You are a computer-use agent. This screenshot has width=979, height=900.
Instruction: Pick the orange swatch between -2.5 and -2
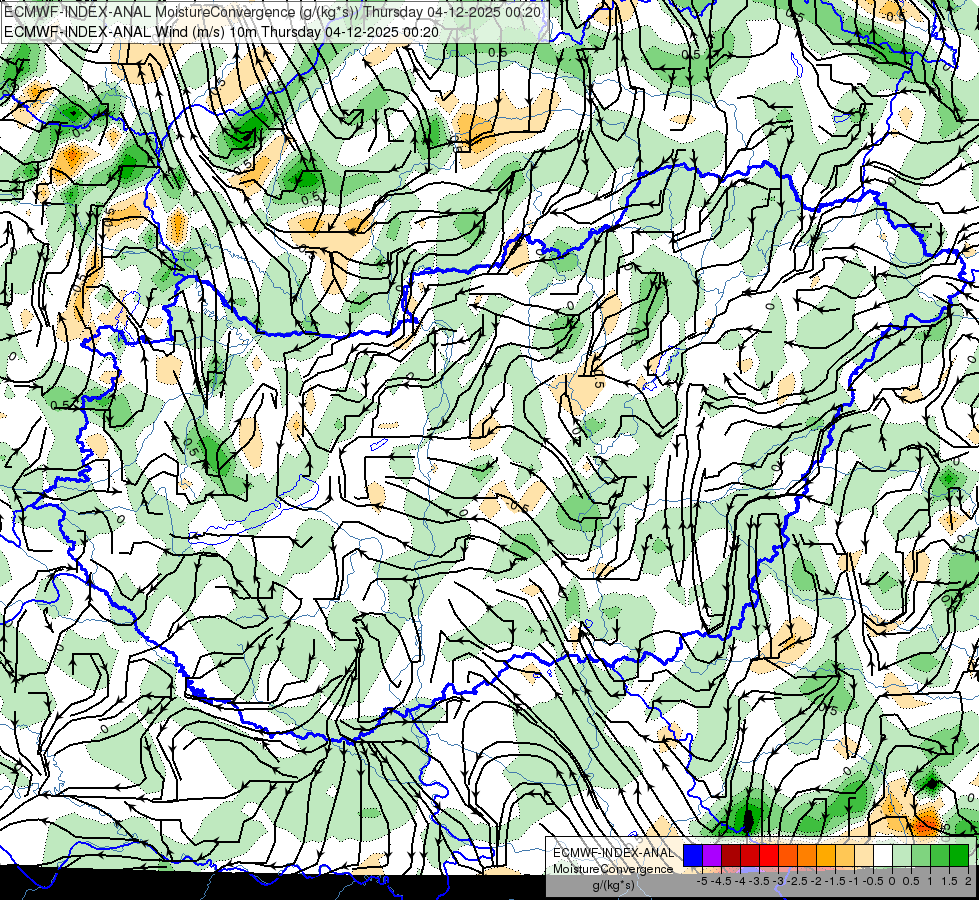(x=807, y=856)
